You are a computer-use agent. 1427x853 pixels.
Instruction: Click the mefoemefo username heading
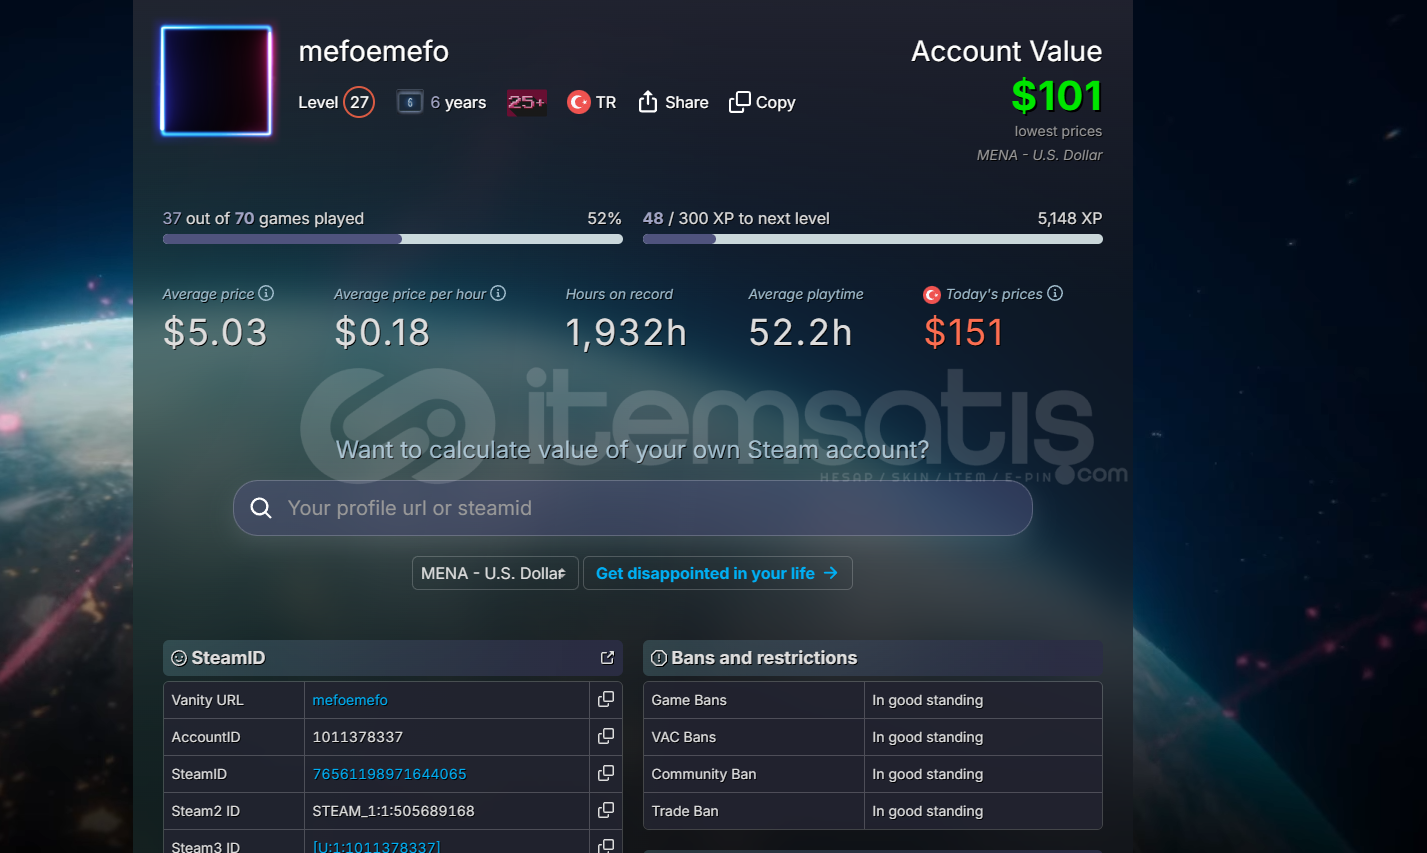pyautogui.click(x=374, y=51)
